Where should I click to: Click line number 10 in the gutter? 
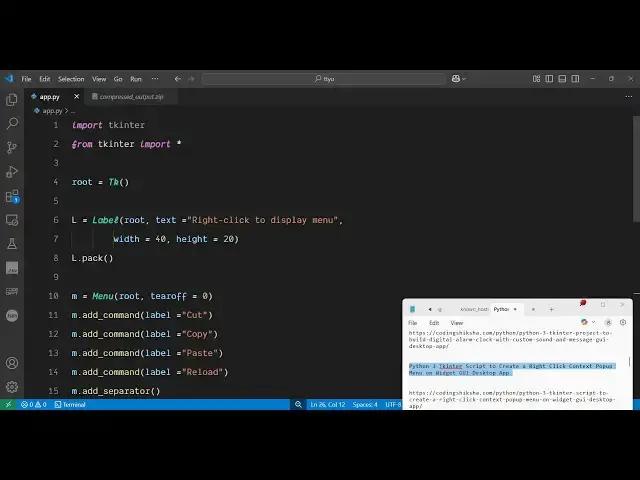(x=53, y=296)
